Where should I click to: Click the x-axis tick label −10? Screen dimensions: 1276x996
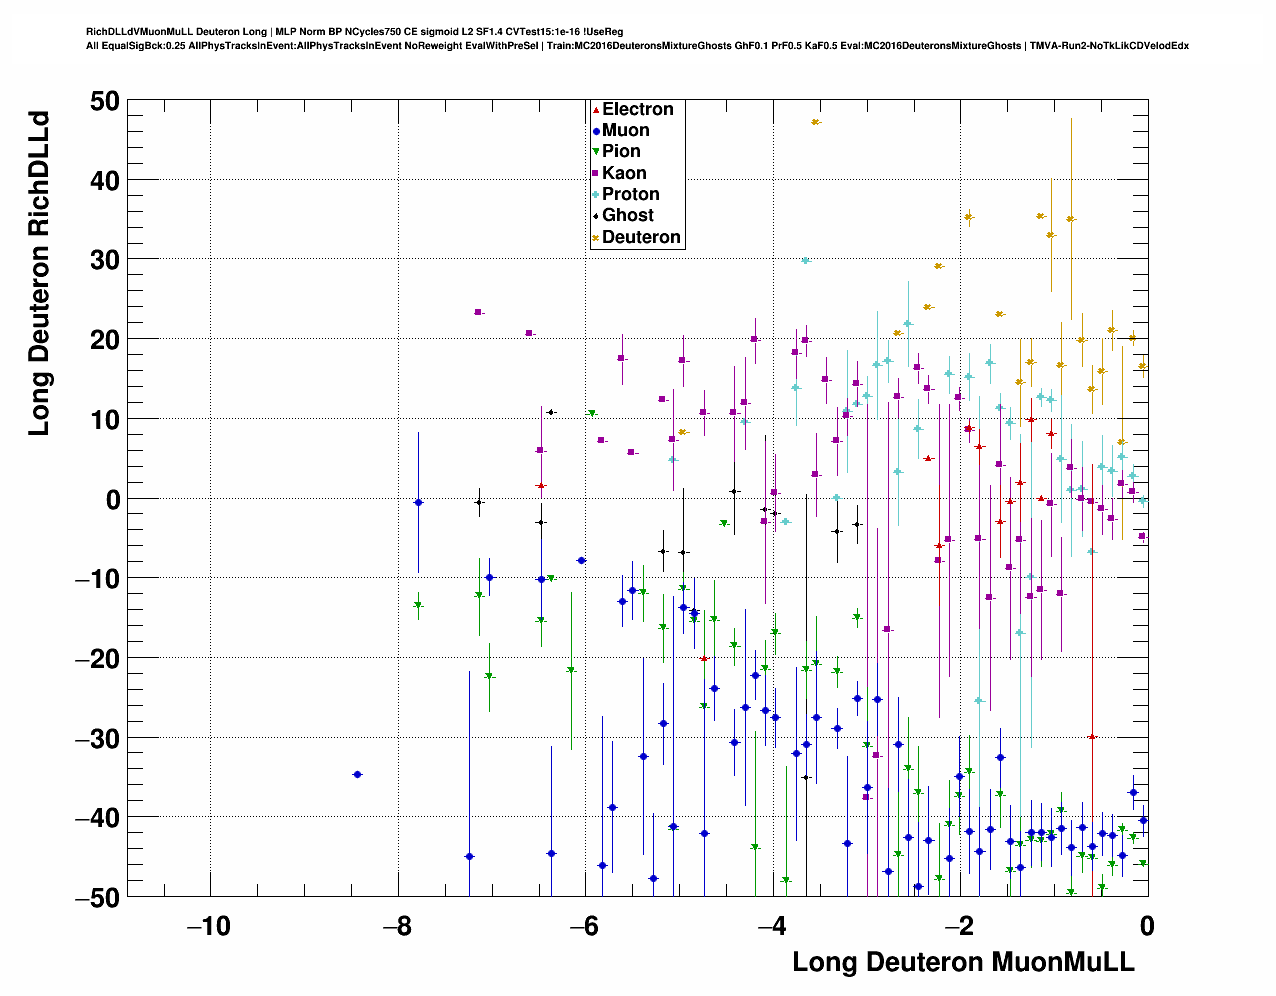click(209, 927)
